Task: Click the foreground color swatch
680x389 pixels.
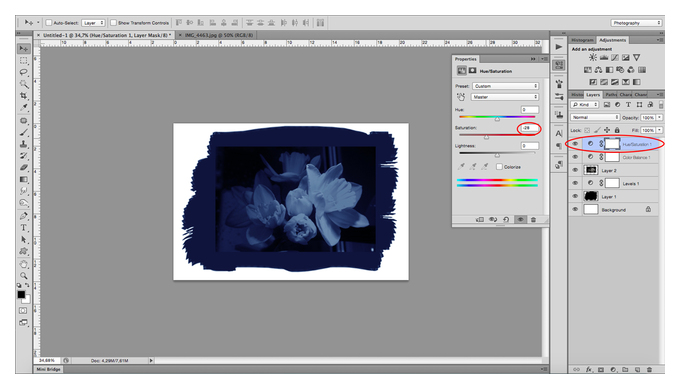Action: (21, 294)
